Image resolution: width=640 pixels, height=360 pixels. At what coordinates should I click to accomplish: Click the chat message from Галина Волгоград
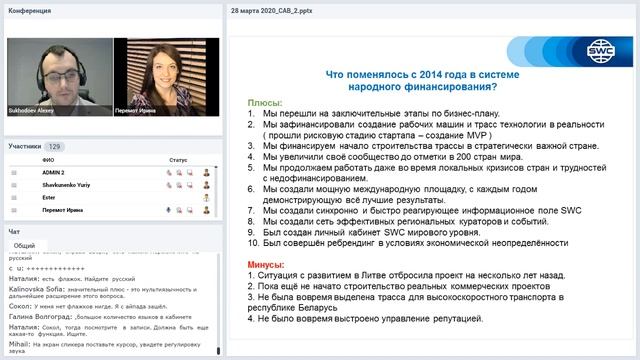click(100, 317)
